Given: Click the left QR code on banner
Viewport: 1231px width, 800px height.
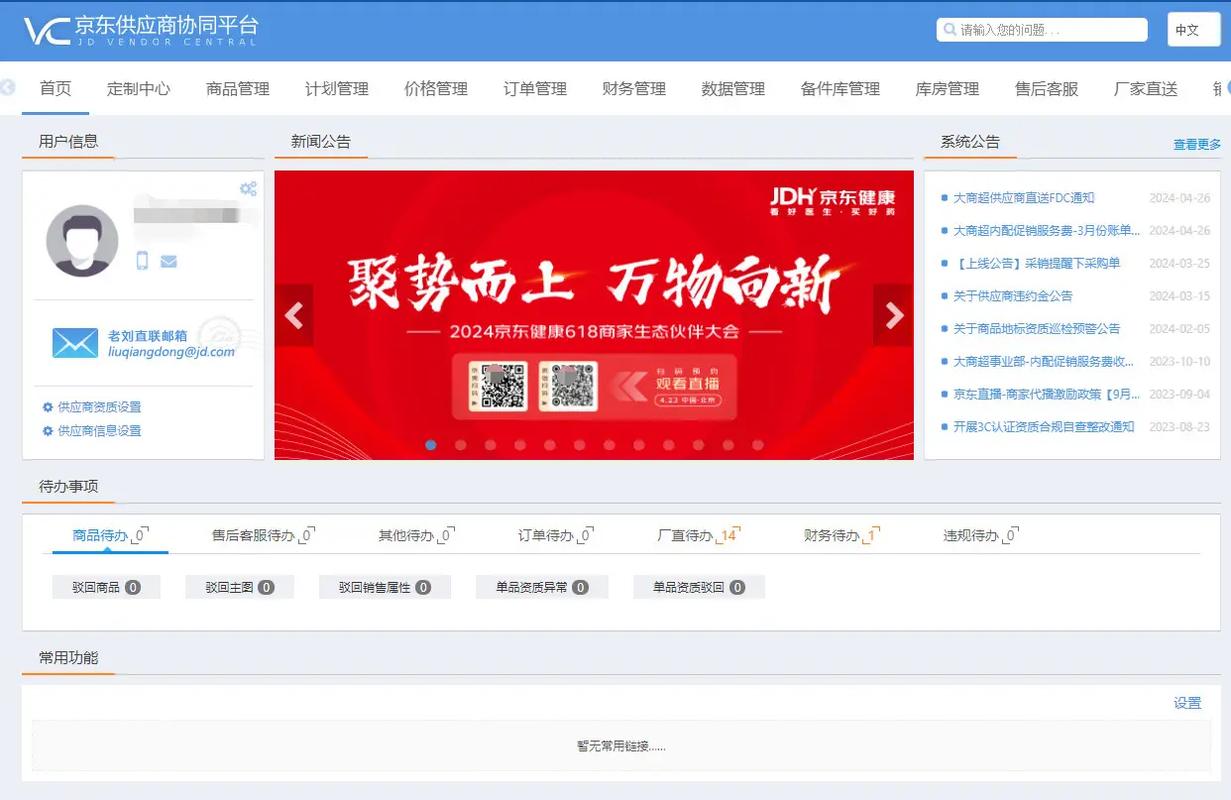Looking at the screenshot, I should point(504,385).
